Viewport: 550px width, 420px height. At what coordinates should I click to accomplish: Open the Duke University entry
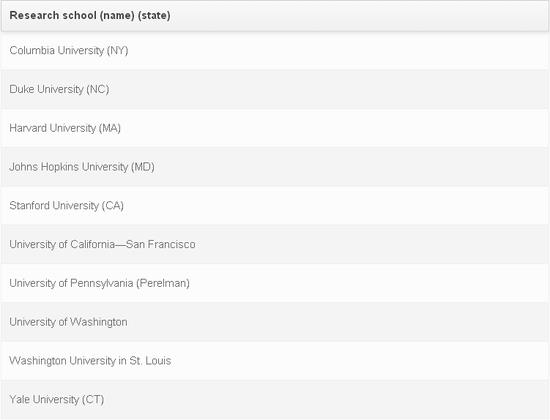tap(275, 89)
